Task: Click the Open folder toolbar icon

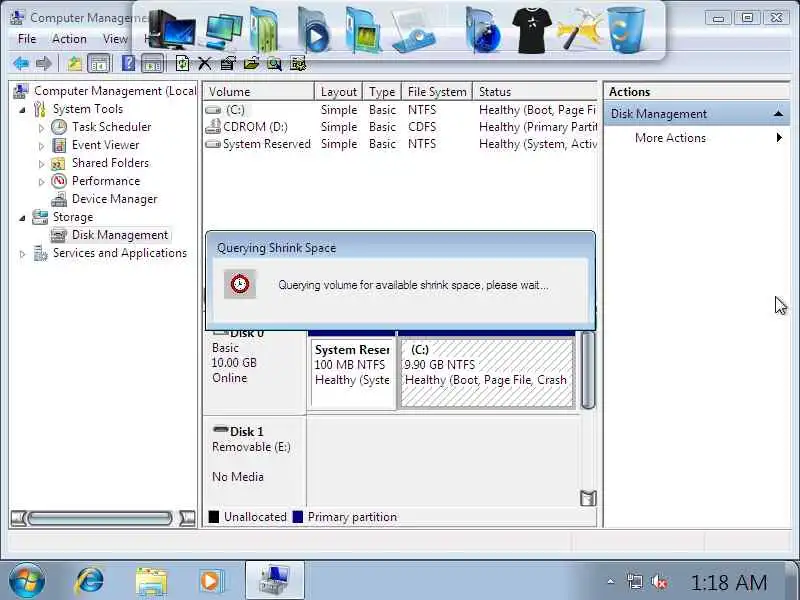Action: [x=251, y=64]
